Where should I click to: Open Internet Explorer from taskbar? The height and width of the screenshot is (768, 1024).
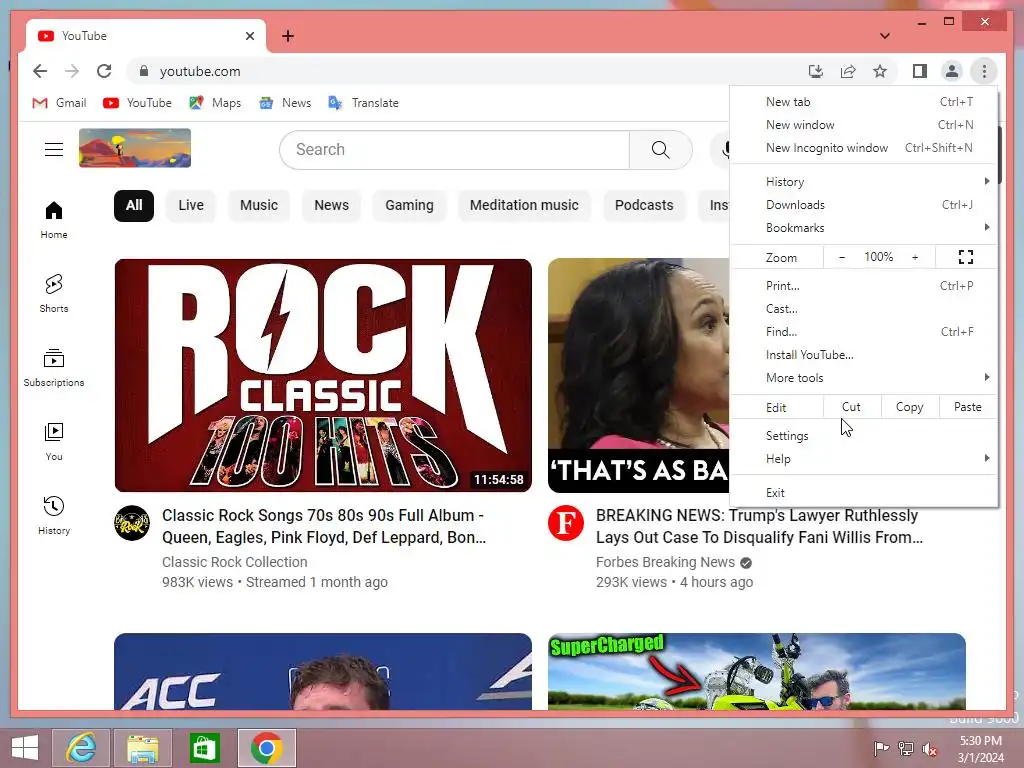pyautogui.click(x=81, y=748)
